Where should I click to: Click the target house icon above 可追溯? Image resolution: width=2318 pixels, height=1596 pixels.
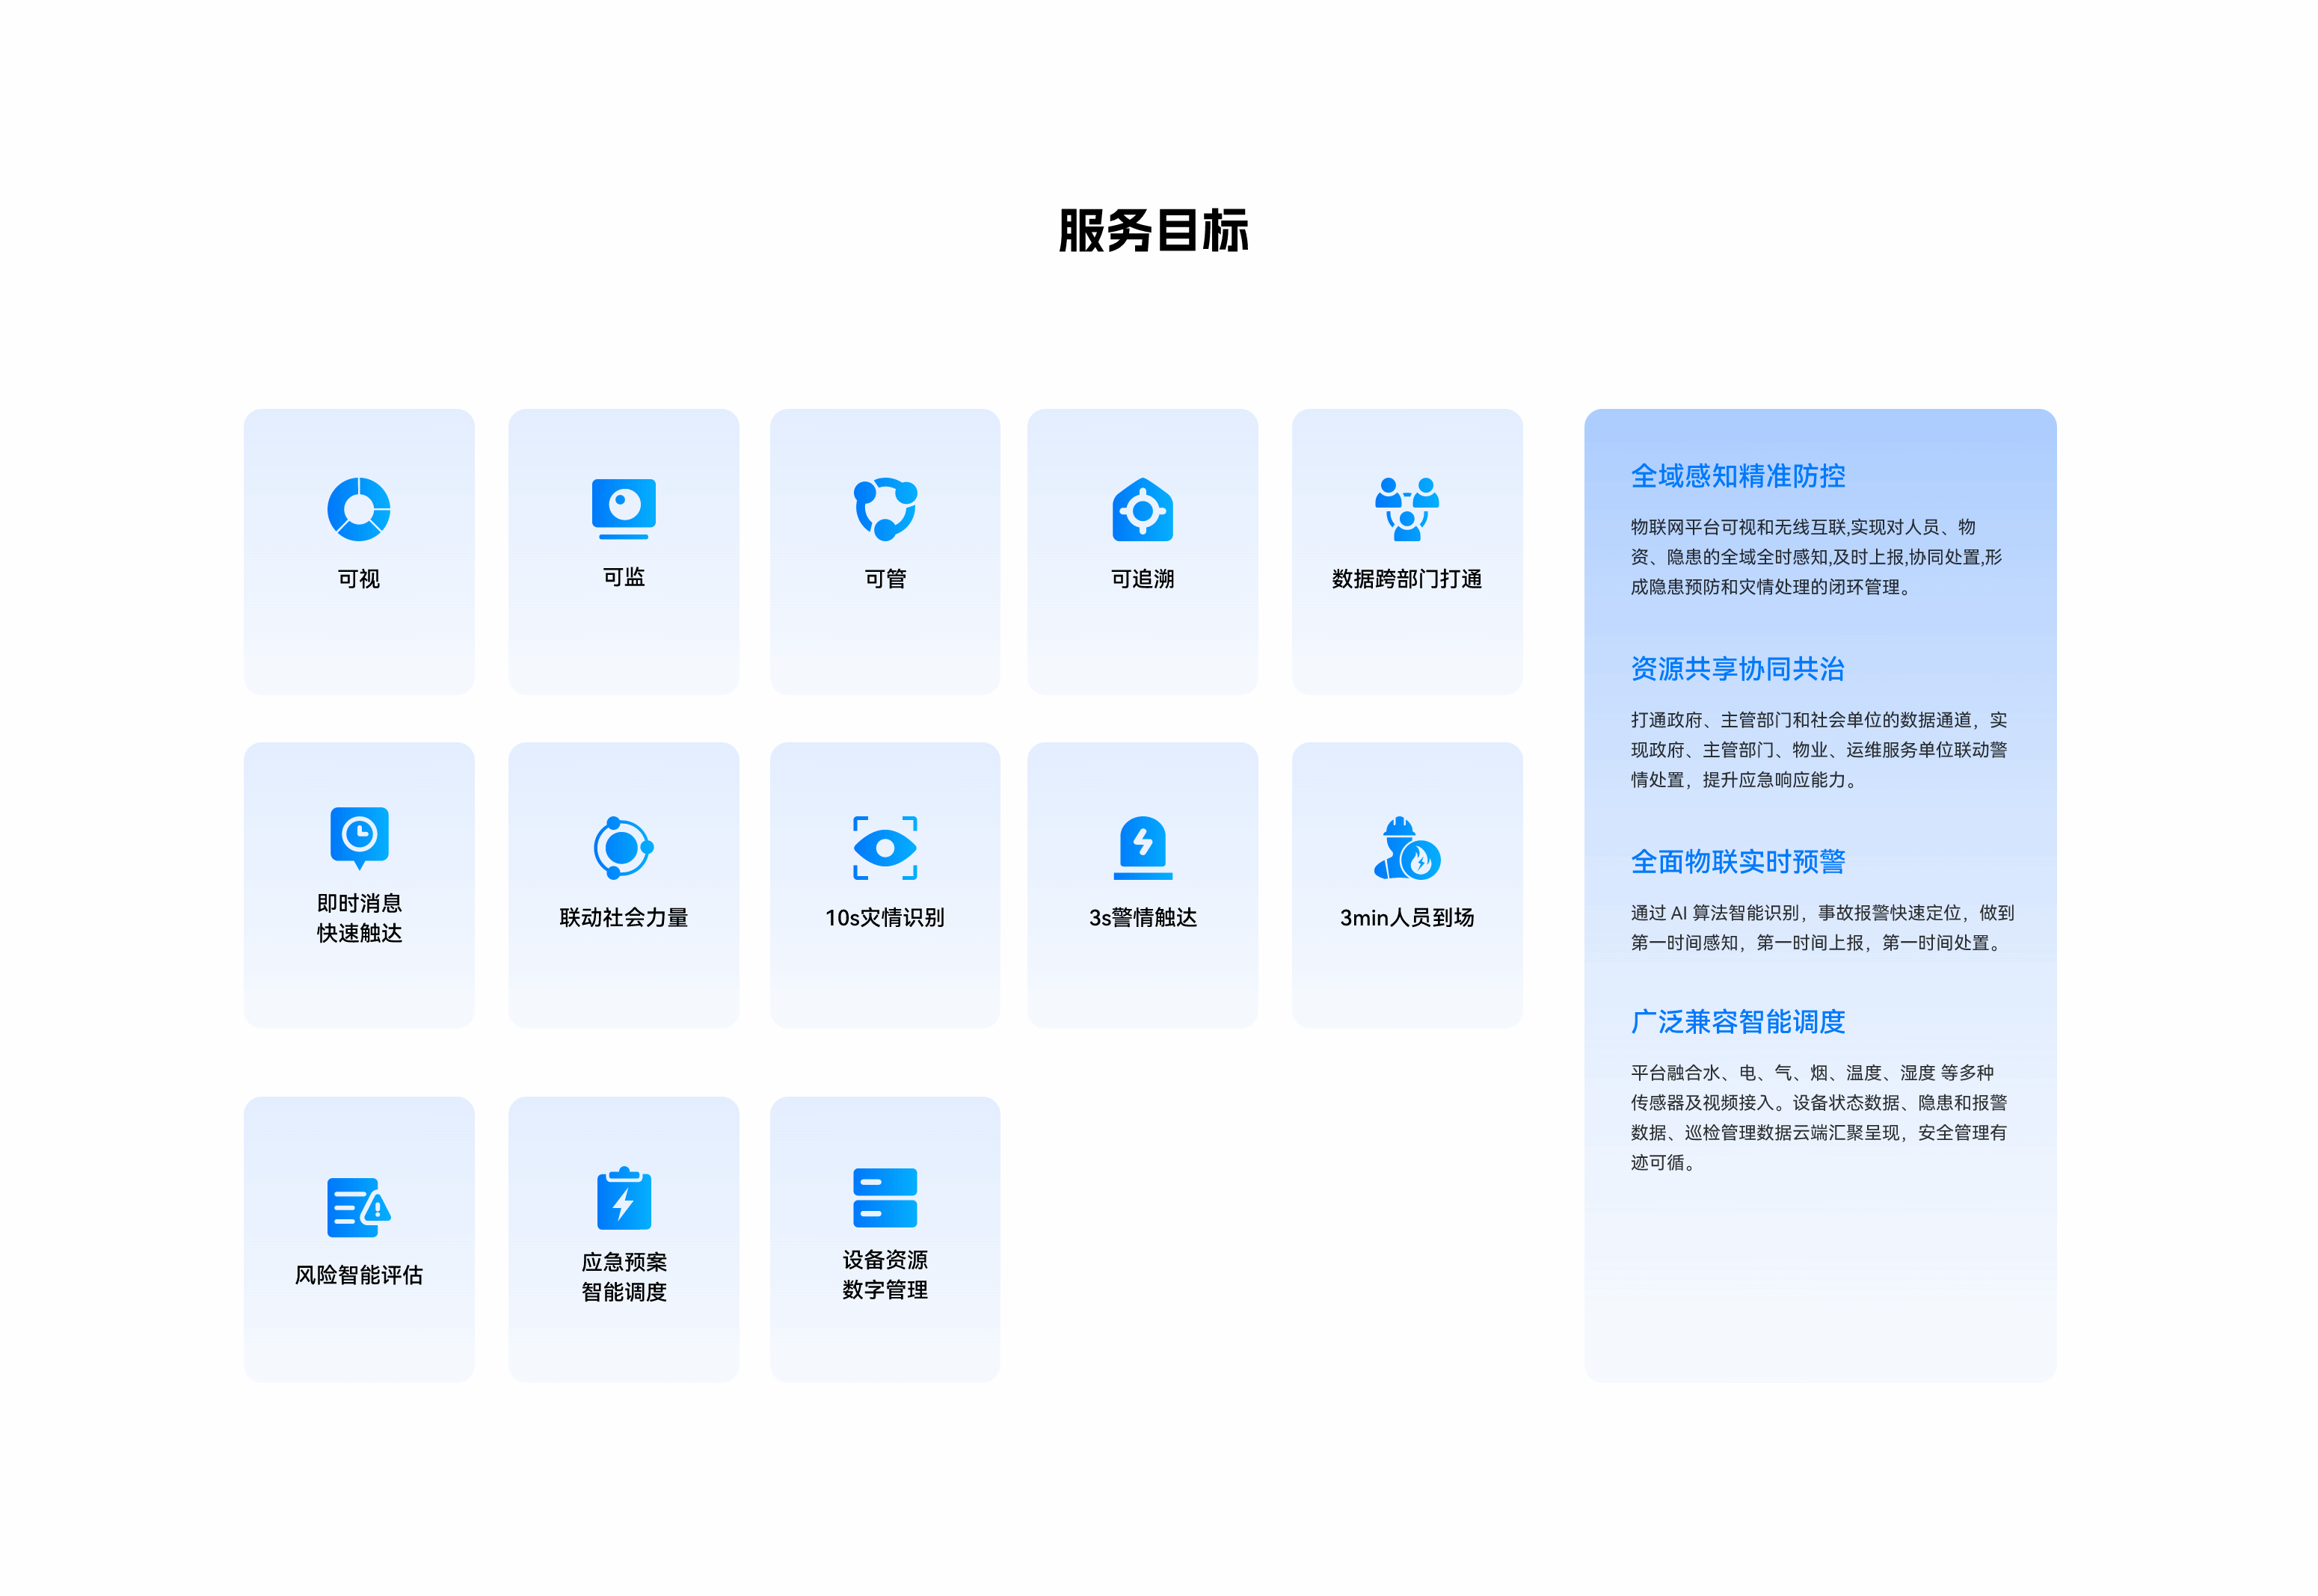1143,510
